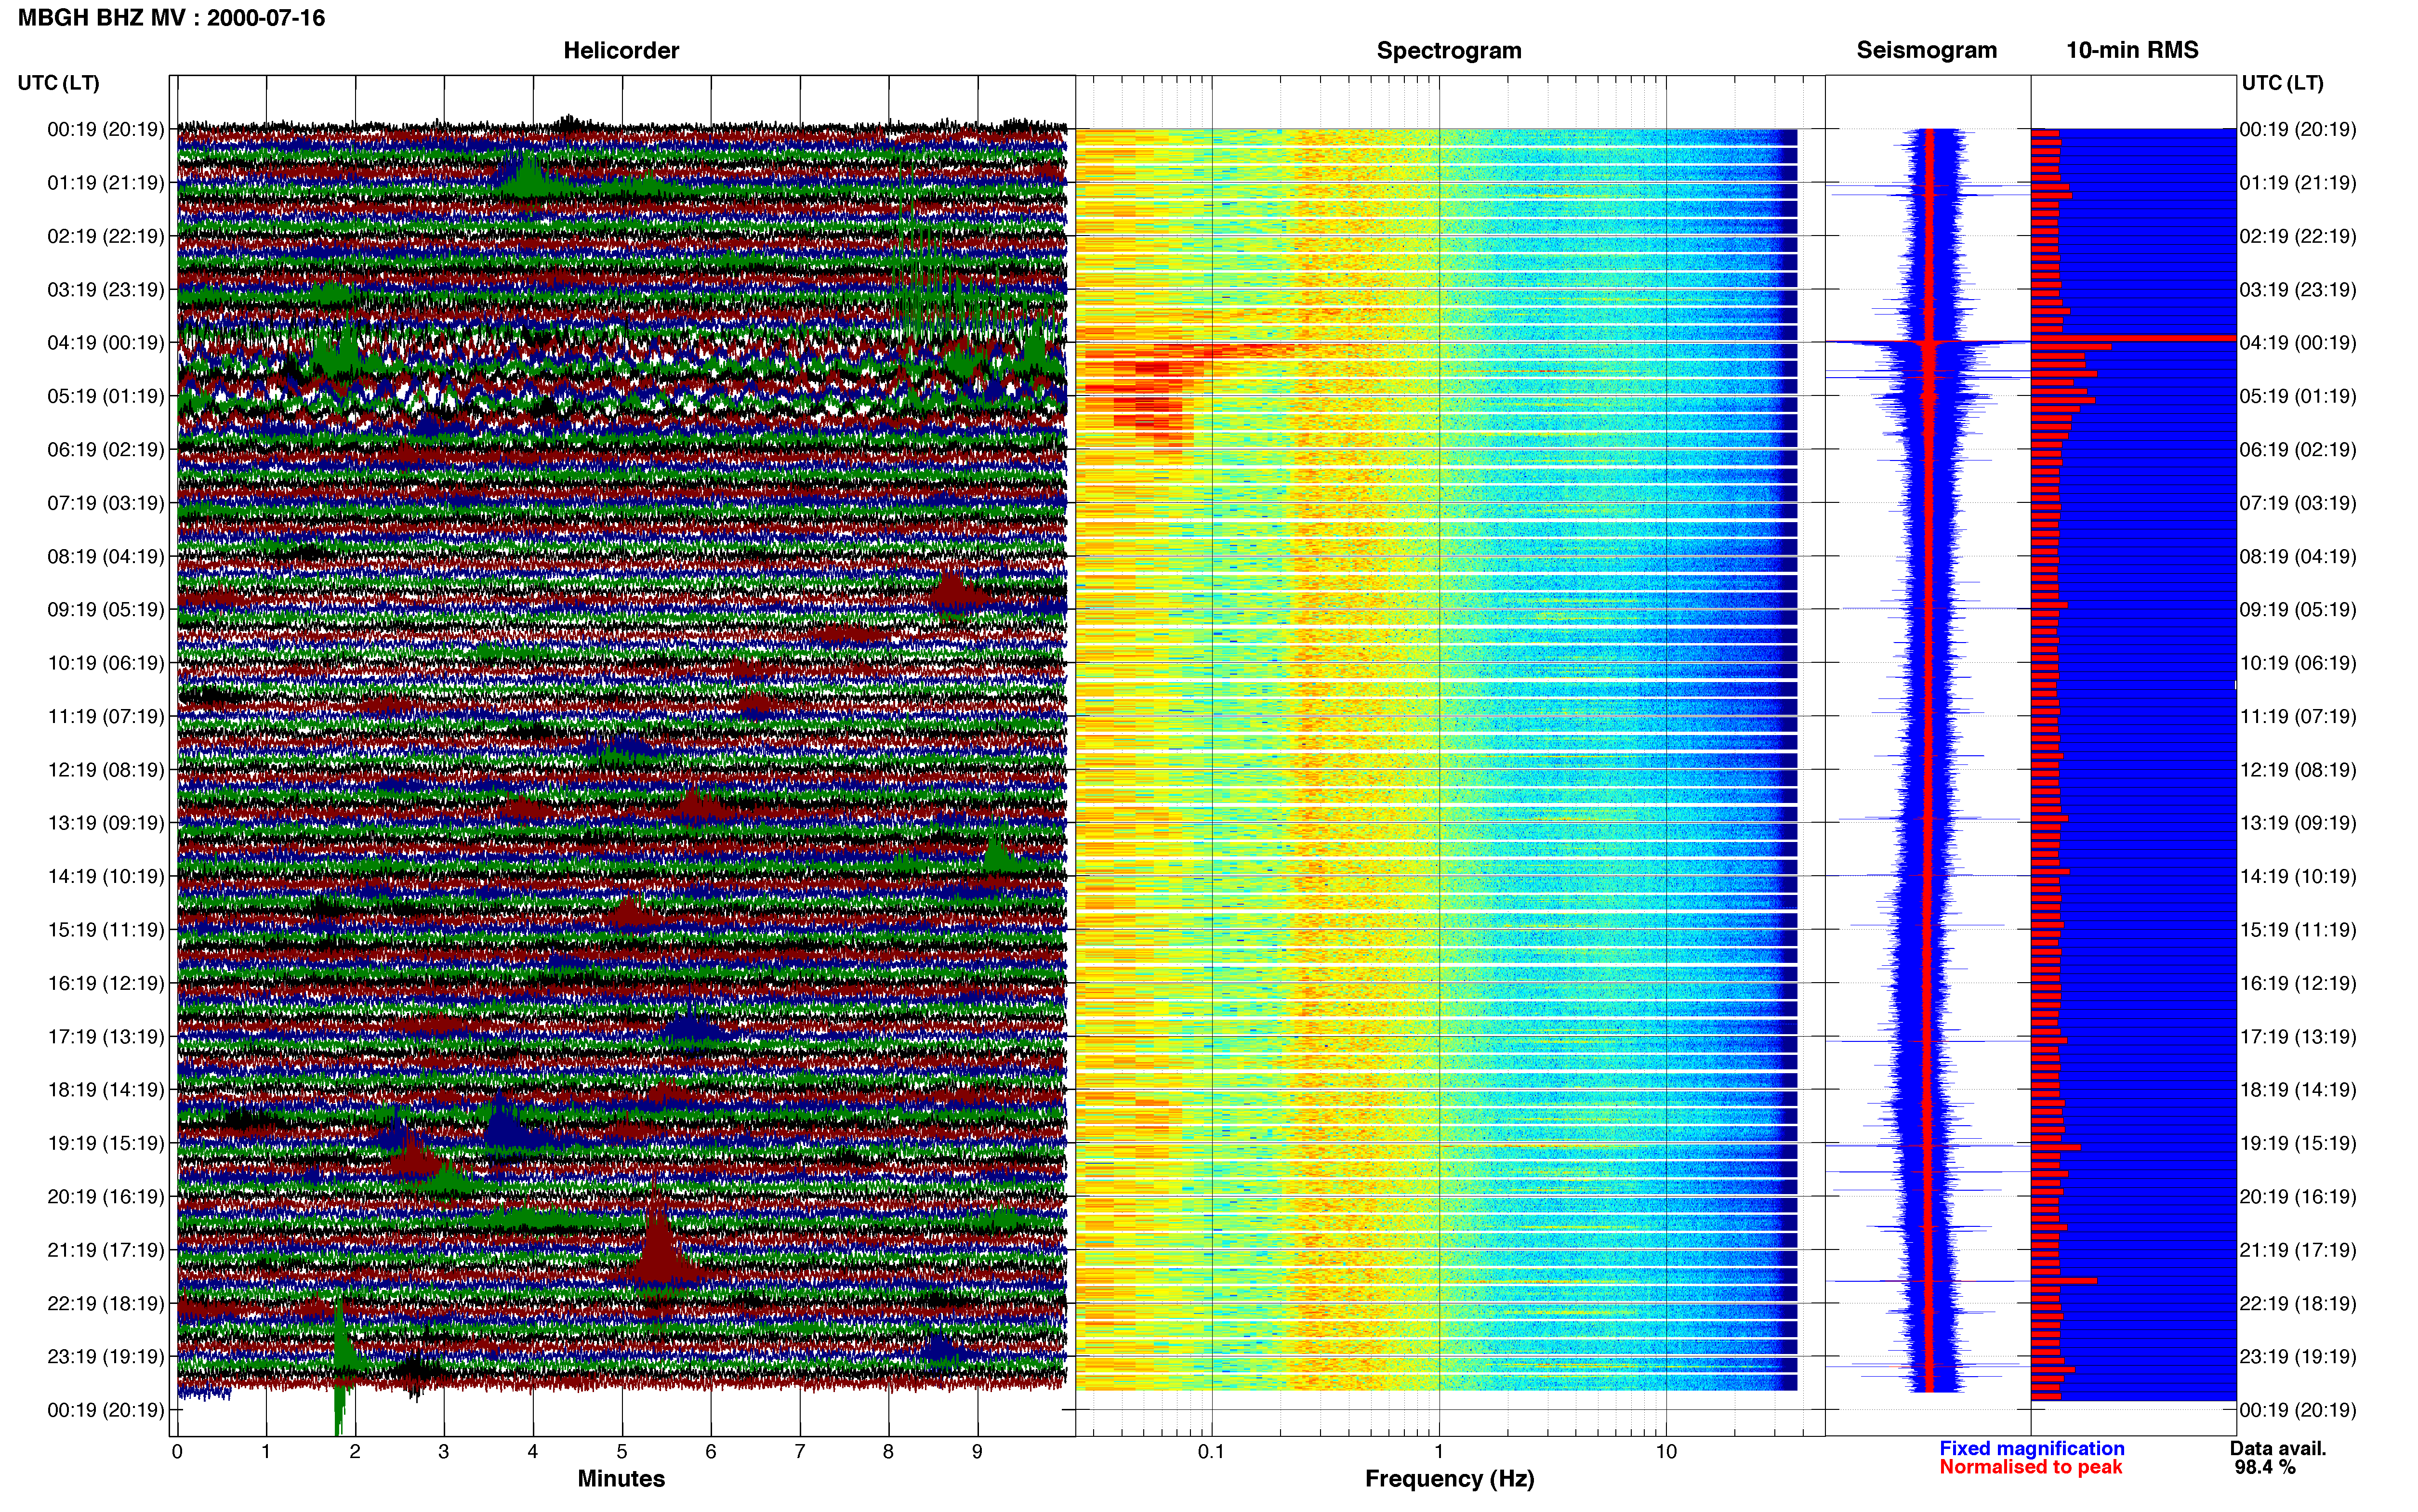Screen dimensions: 2418x1512
Task: Click the 'Frequency (Hz)' x-axis label
Action: pyautogui.click(x=1449, y=1479)
